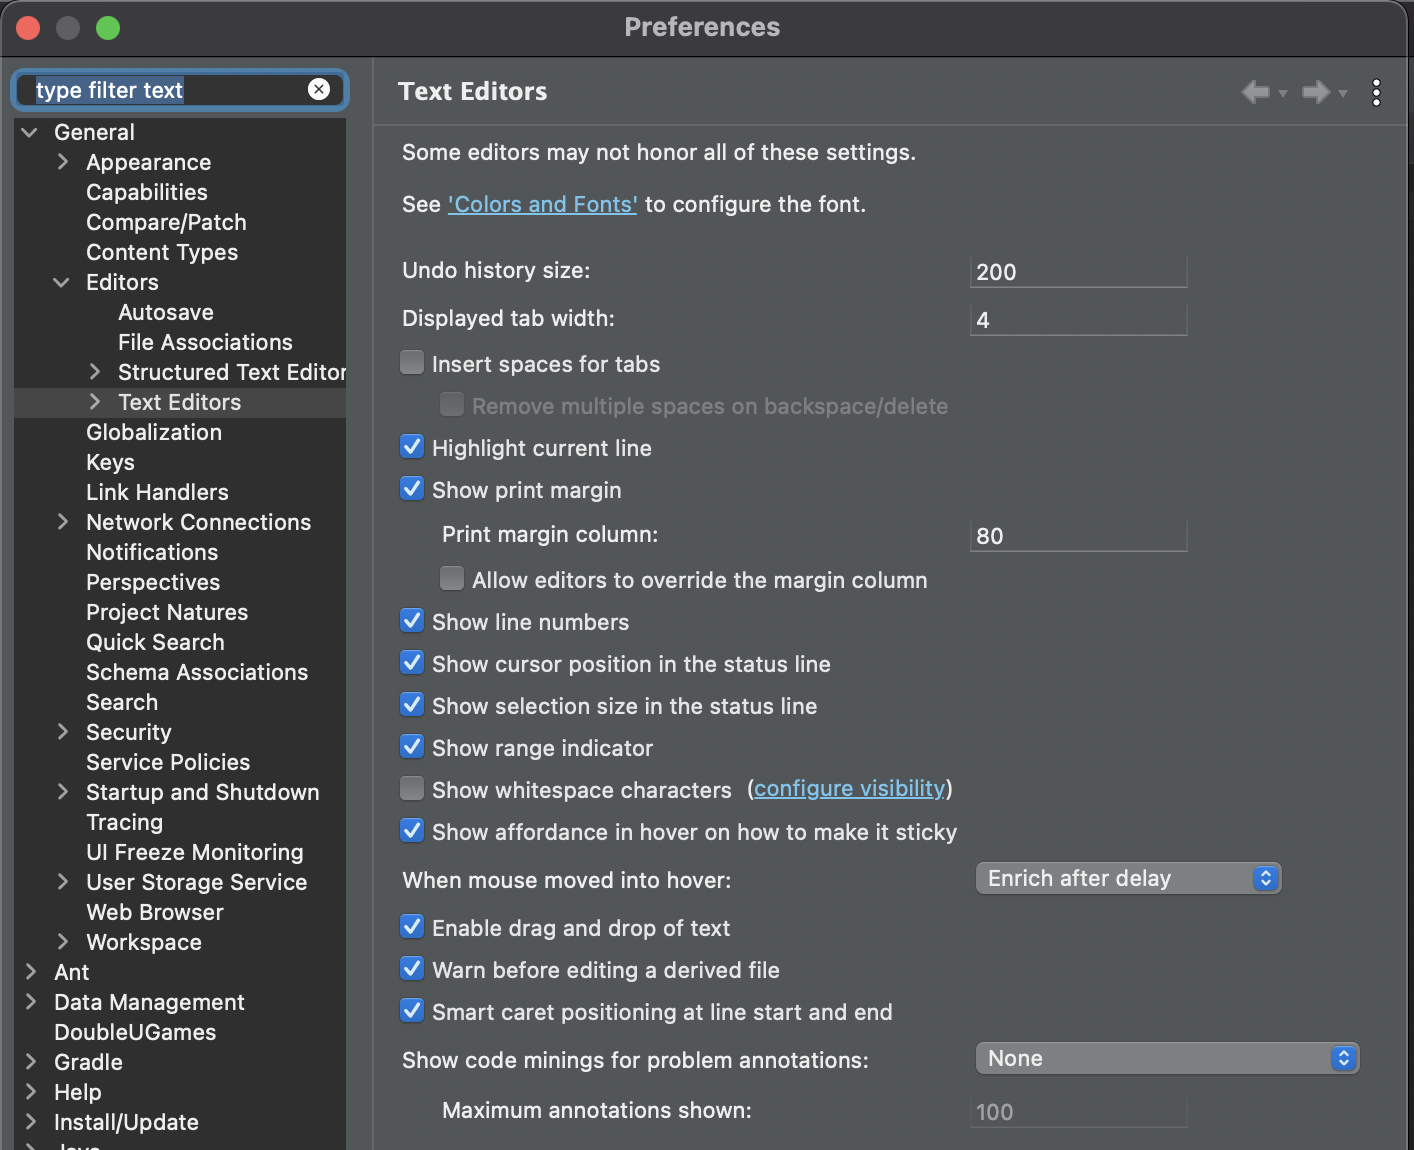Expand the Help node
Image resolution: width=1414 pixels, height=1150 pixels.
coord(31,1092)
